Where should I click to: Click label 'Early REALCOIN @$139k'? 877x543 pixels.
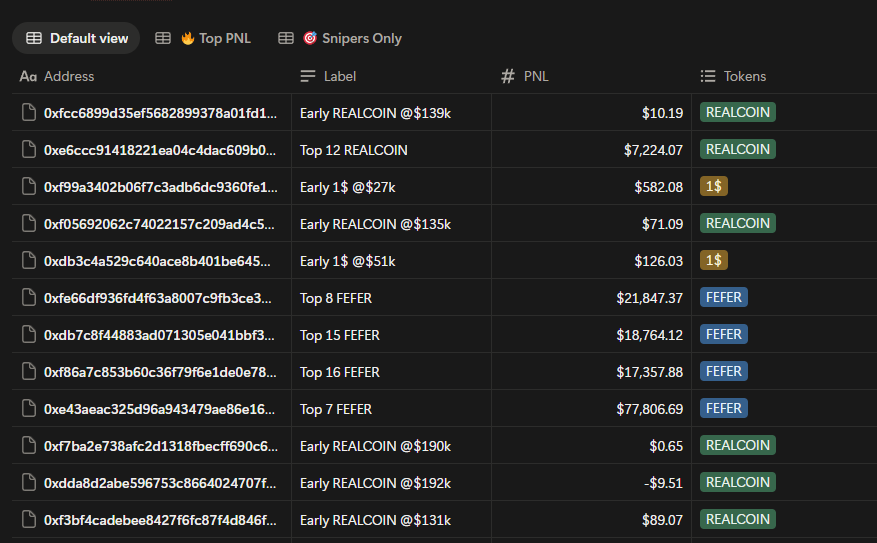tap(375, 113)
